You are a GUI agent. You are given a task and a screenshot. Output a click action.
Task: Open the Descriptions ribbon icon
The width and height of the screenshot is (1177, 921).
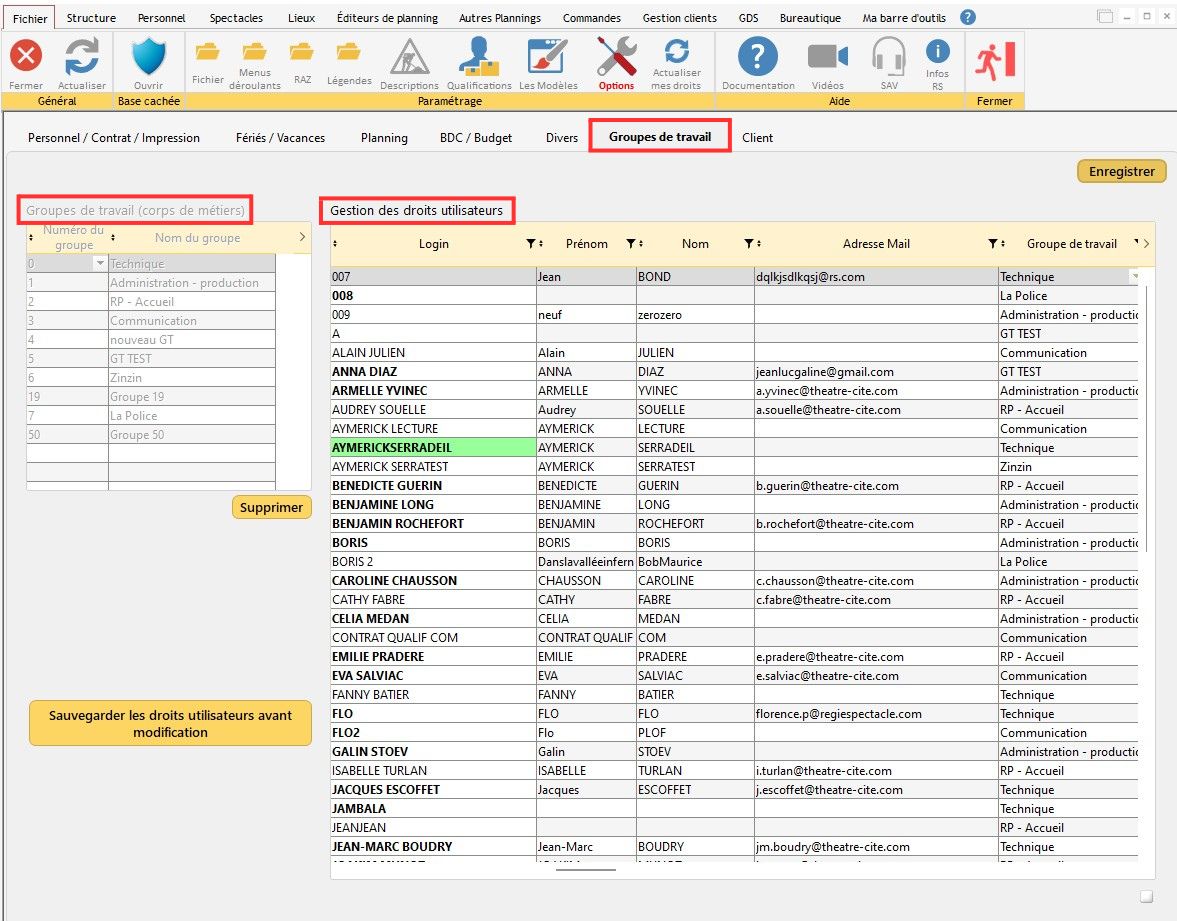tap(409, 58)
